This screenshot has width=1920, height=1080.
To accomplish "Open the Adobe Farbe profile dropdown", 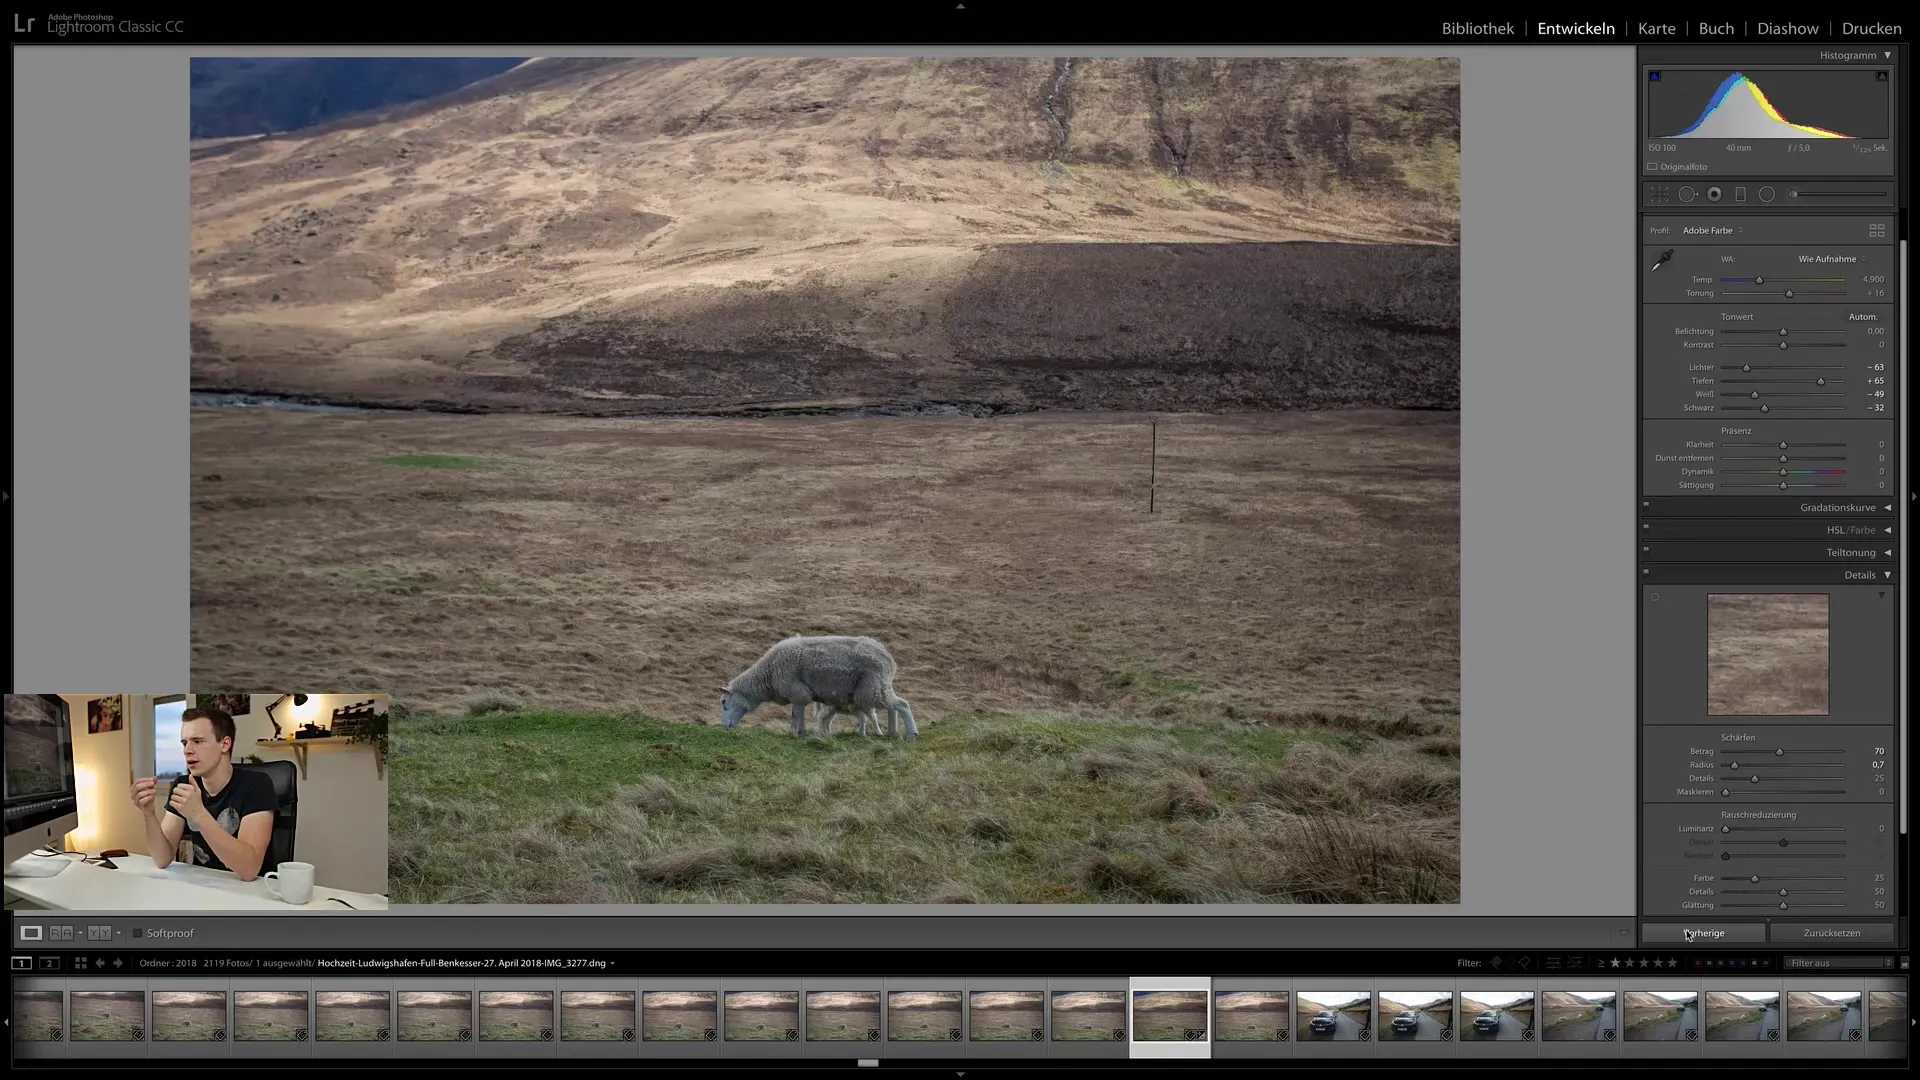I will click(x=1713, y=231).
